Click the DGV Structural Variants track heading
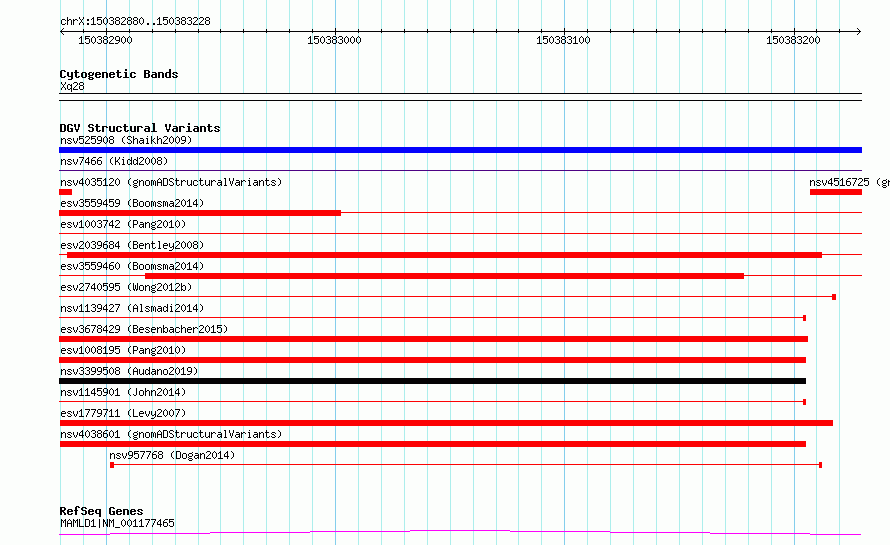Image resolution: width=890 pixels, height=545 pixels. 140,128
